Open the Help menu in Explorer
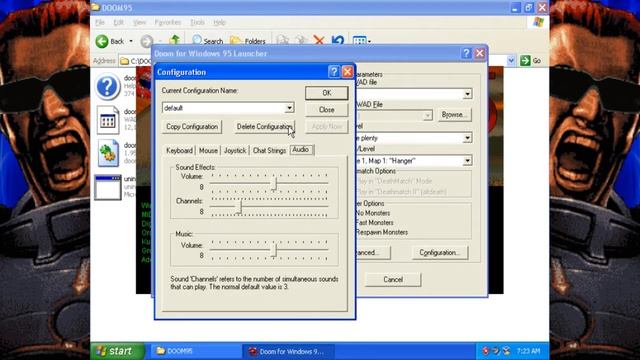The width and height of the screenshot is (640, 360). [220, 22]
